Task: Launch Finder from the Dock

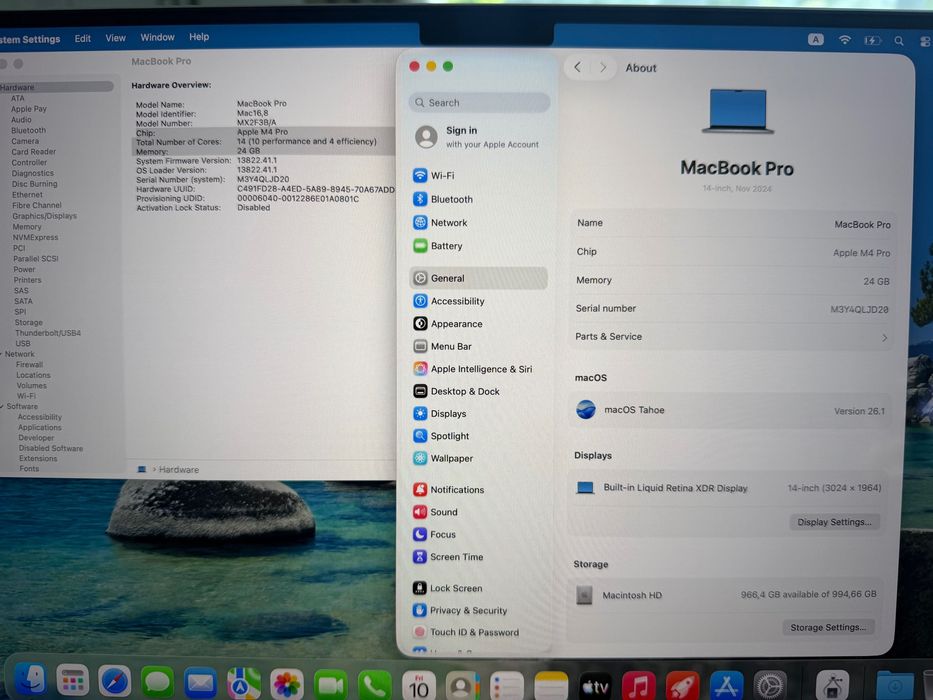Action: (x=30, y=679)
